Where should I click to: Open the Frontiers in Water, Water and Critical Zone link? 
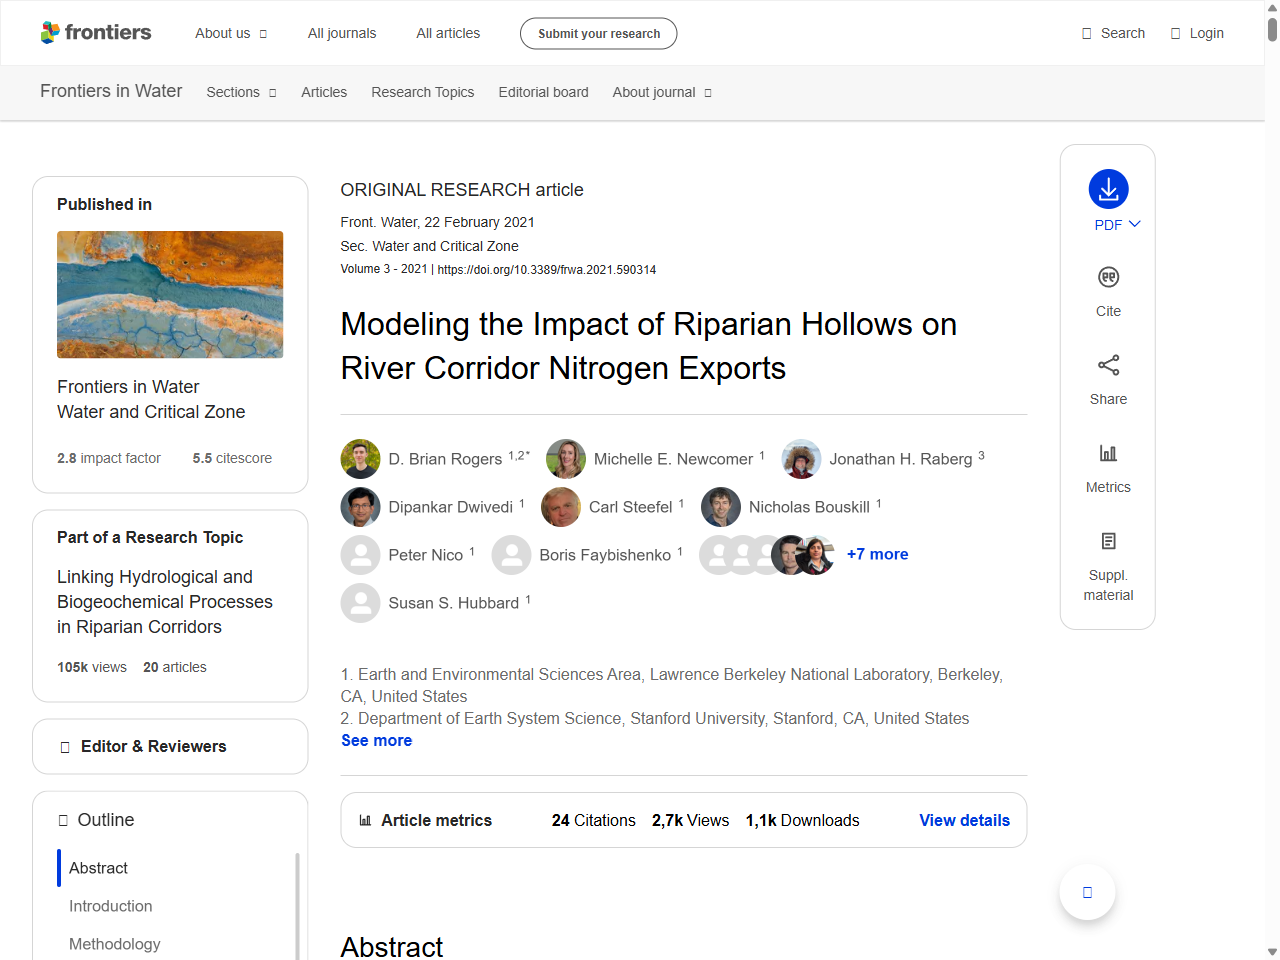[151, 399]
